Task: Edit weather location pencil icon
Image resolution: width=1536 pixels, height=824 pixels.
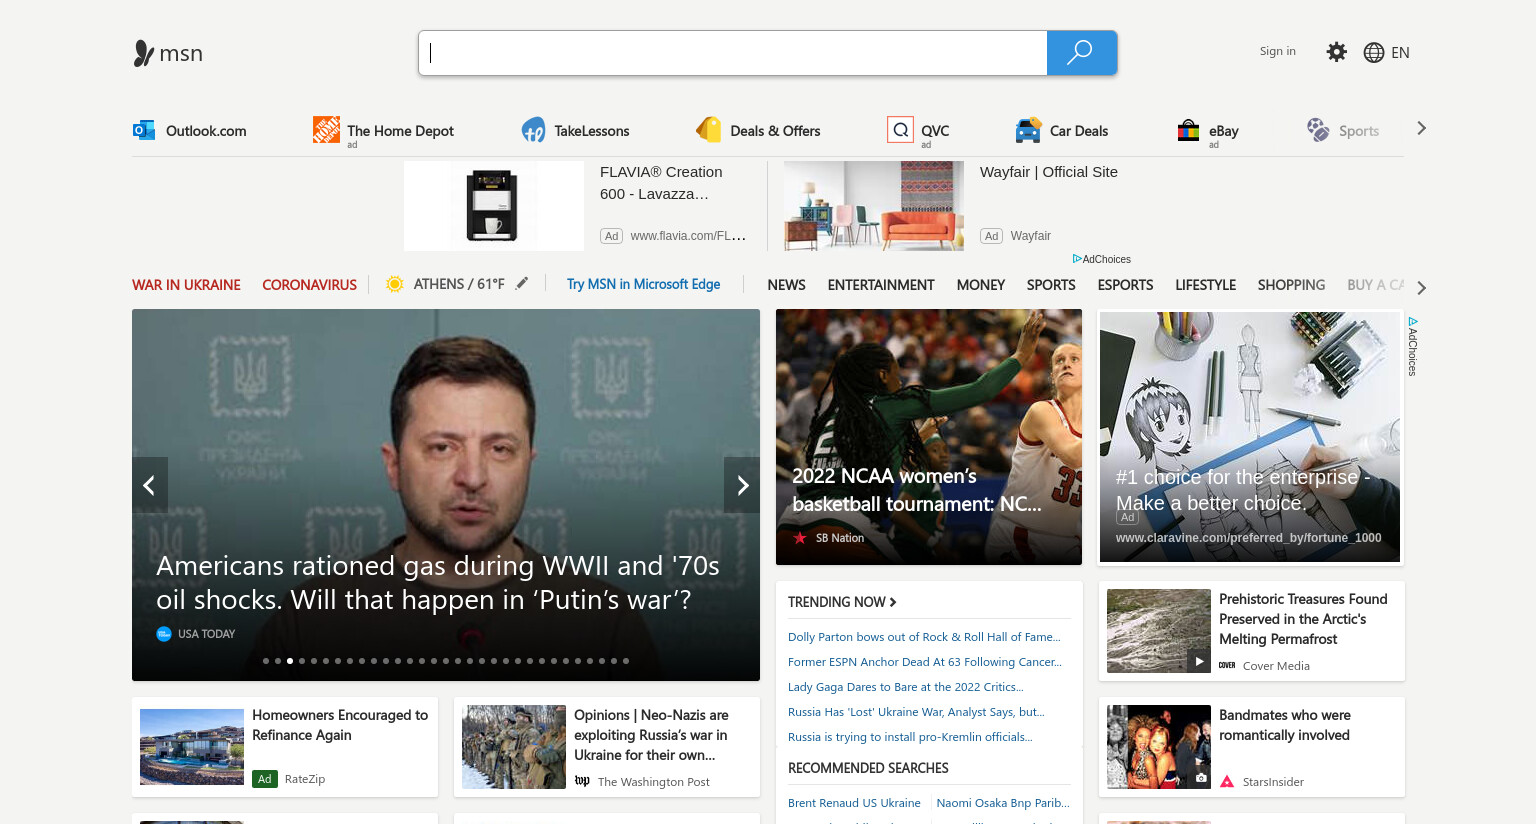Action: point(522,283)
